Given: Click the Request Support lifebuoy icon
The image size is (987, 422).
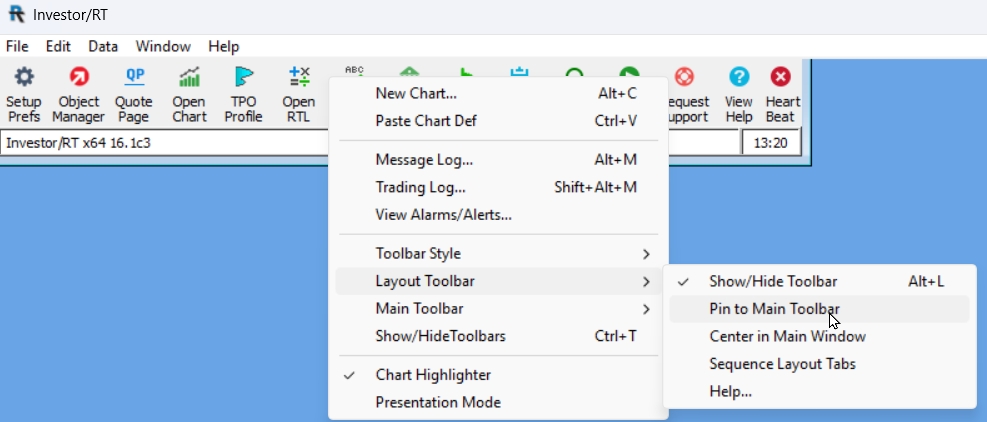Looking at the screenshot, I should coord(684,77).
